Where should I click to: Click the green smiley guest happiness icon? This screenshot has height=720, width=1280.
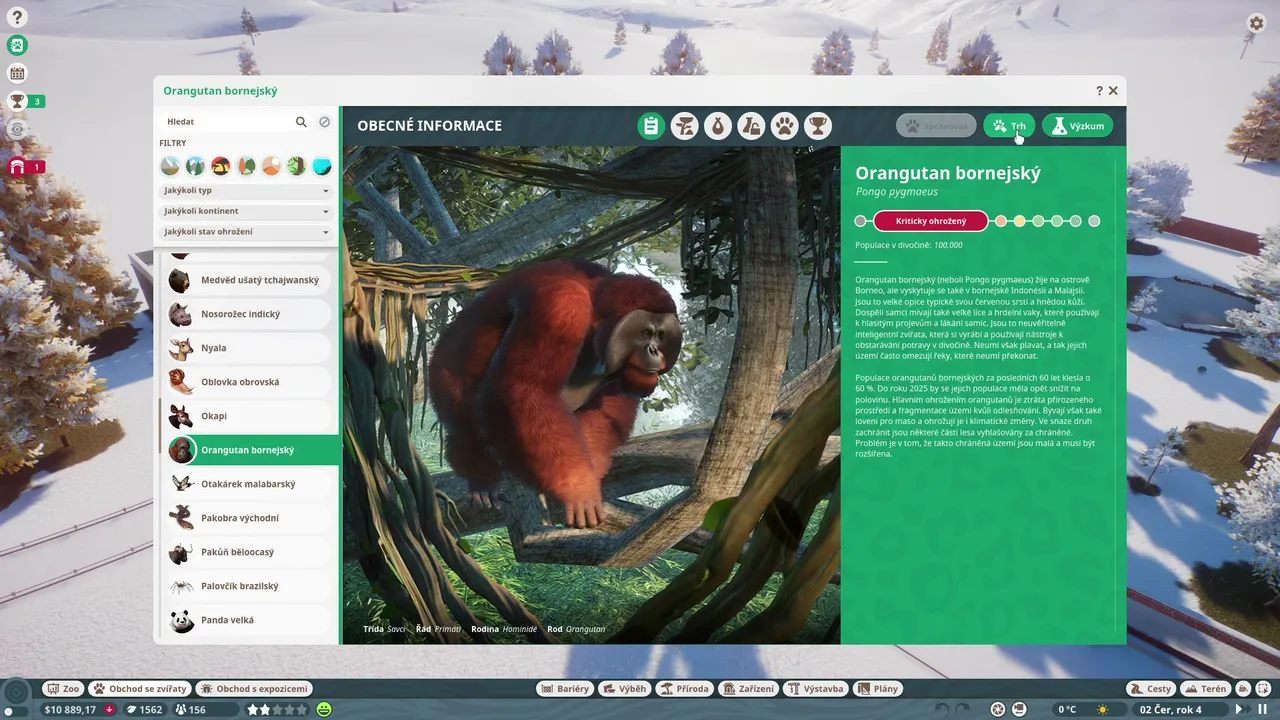(x=324, y=709)
